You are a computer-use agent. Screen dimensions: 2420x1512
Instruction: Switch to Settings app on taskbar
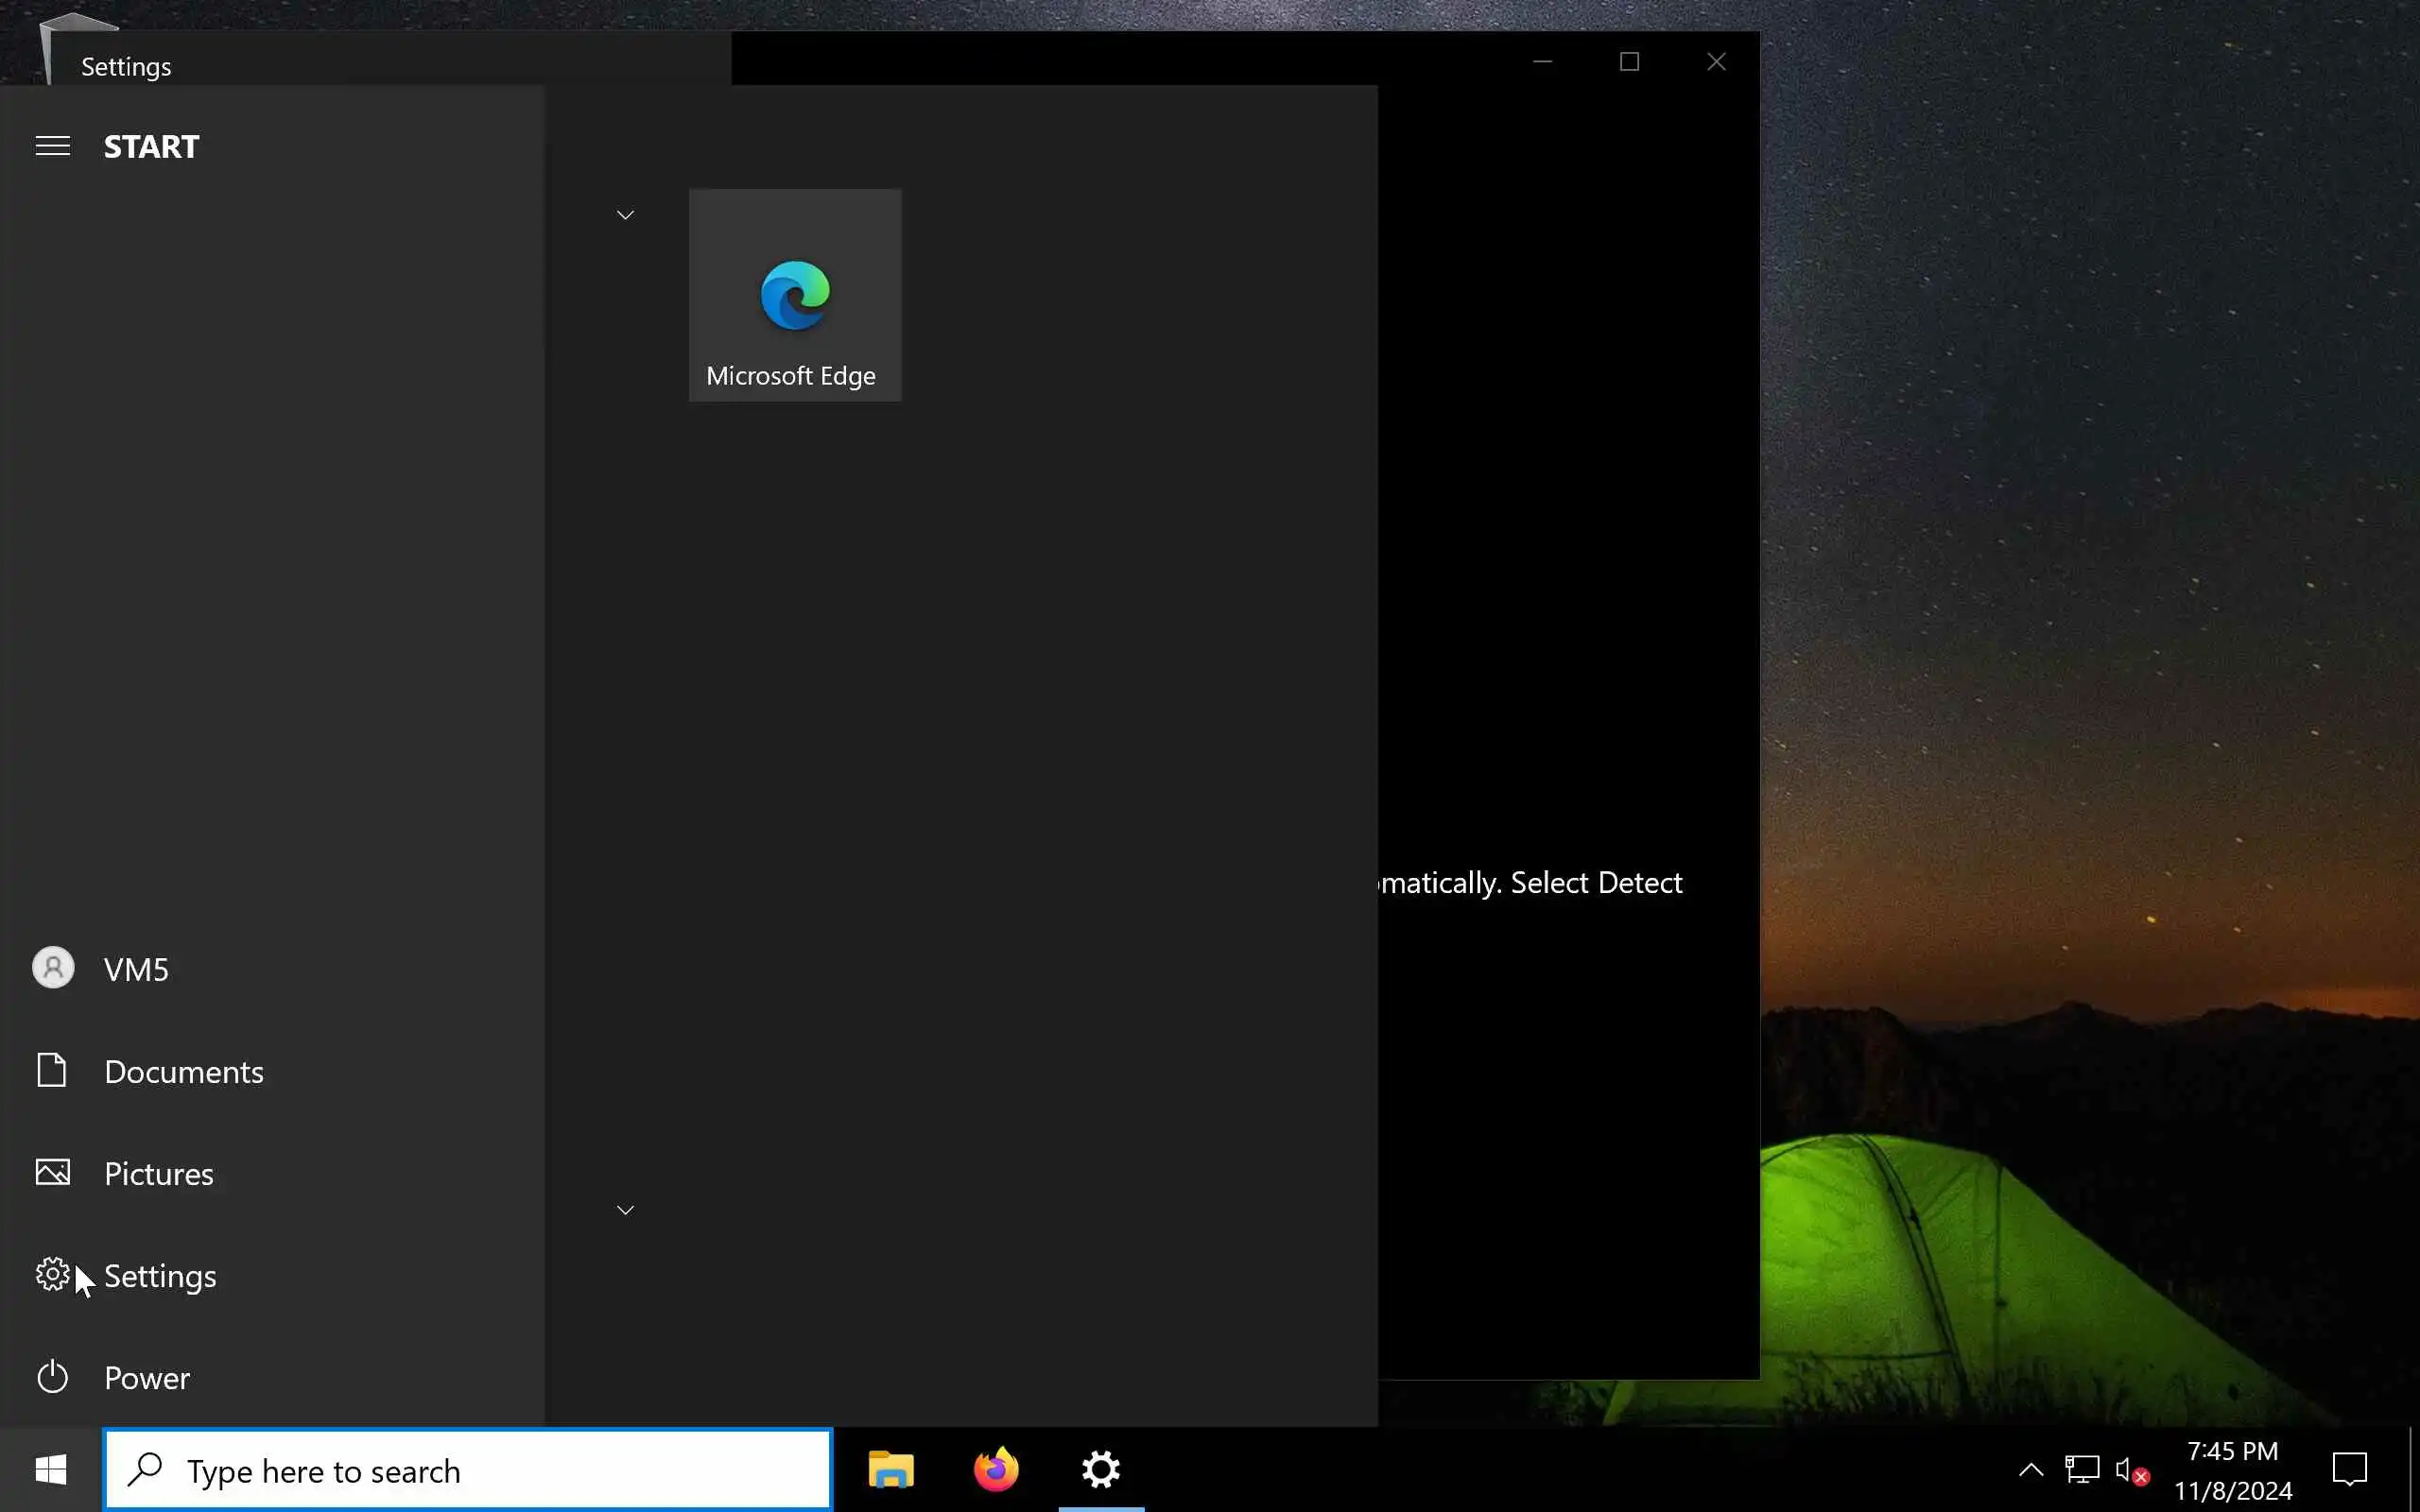click(1101, 1470)
